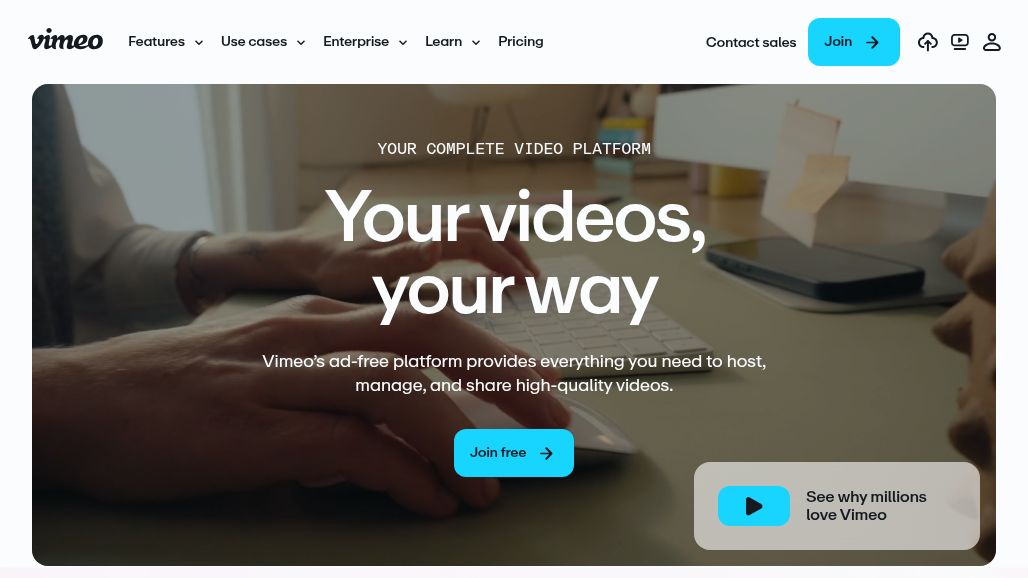Viewport: 1028px width, 578px height.
Task: Open the upload cloud icon
Action: [927, 42]
